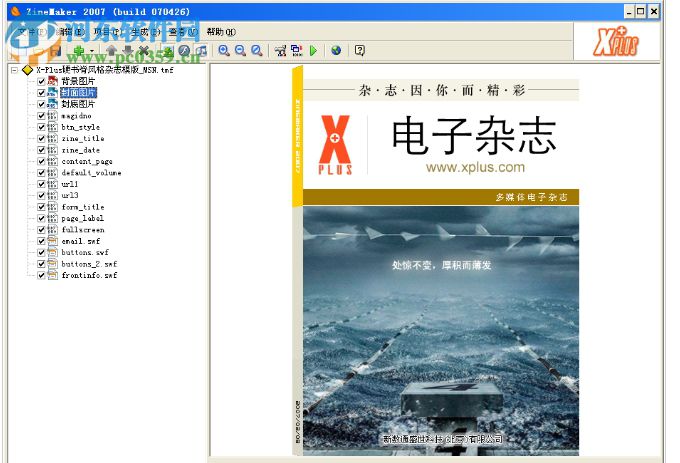The height and width of the screenshot is (463, 680).
Task: Select the url3 tree item
Action: pyautogui.click(x=70, y=196)
